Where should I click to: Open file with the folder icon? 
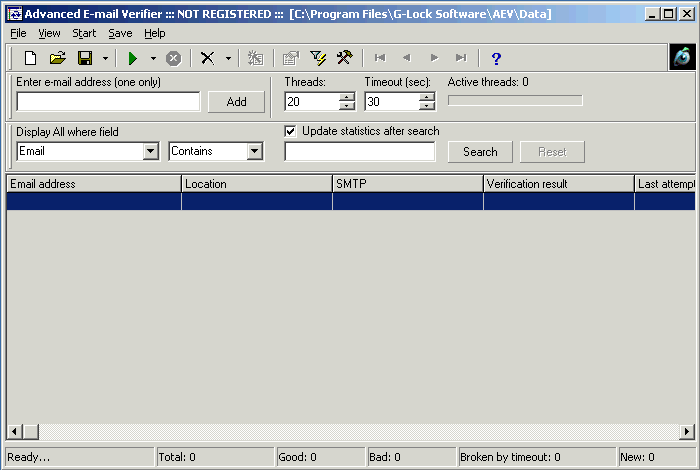pos(58,58)
